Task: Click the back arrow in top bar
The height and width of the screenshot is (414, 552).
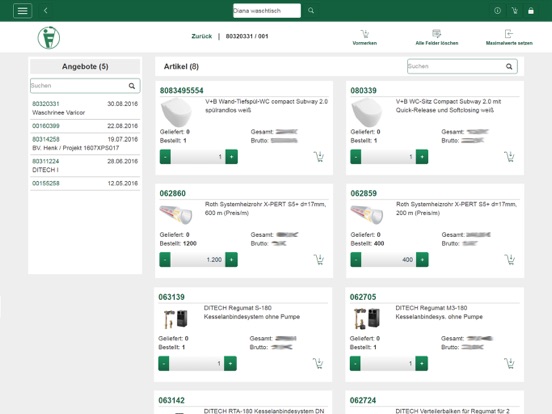Action: 45,11
